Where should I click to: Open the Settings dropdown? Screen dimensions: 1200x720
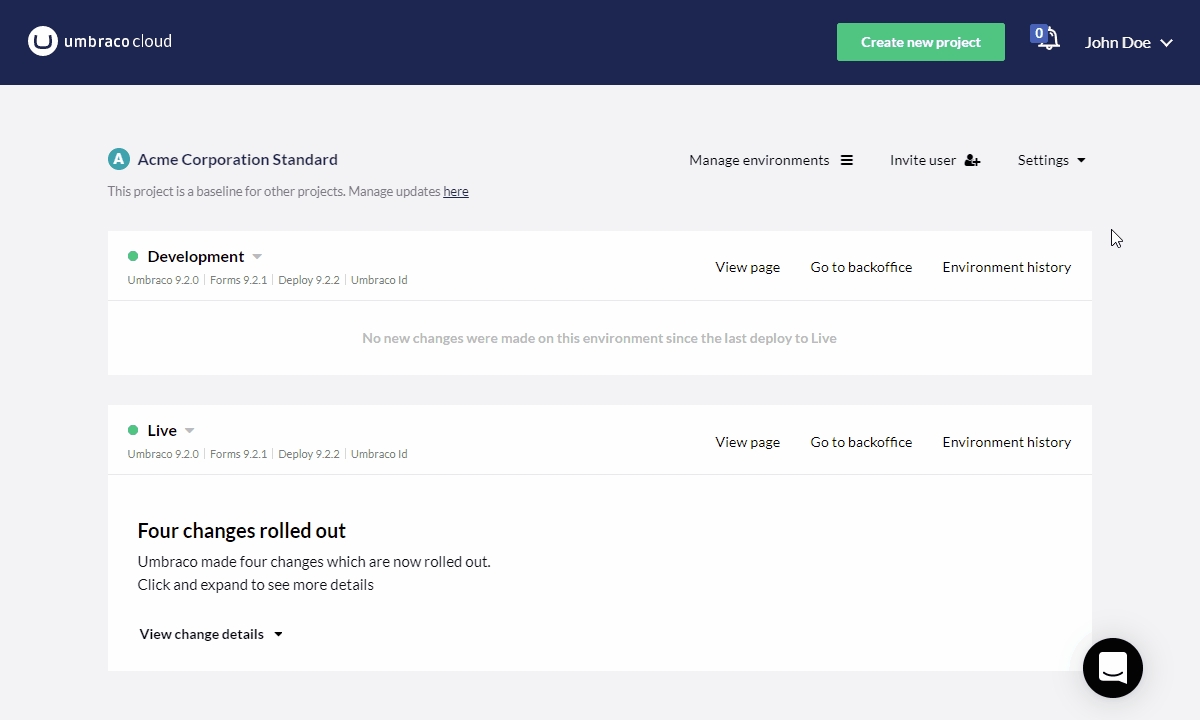1051,160
